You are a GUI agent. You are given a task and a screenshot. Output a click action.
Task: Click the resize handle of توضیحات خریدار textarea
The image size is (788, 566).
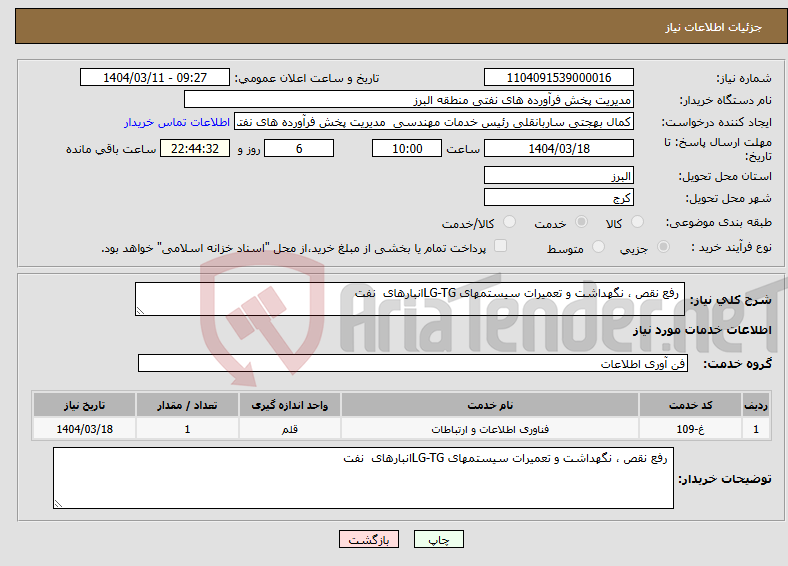point(58,504)
